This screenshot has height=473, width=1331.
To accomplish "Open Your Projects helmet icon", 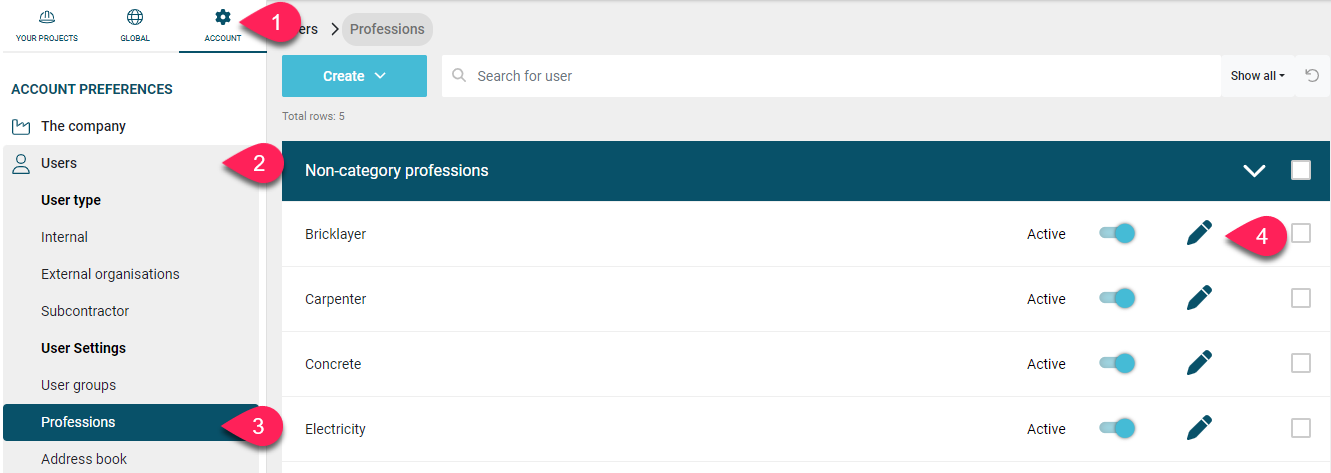I will (x=46, y=17).
